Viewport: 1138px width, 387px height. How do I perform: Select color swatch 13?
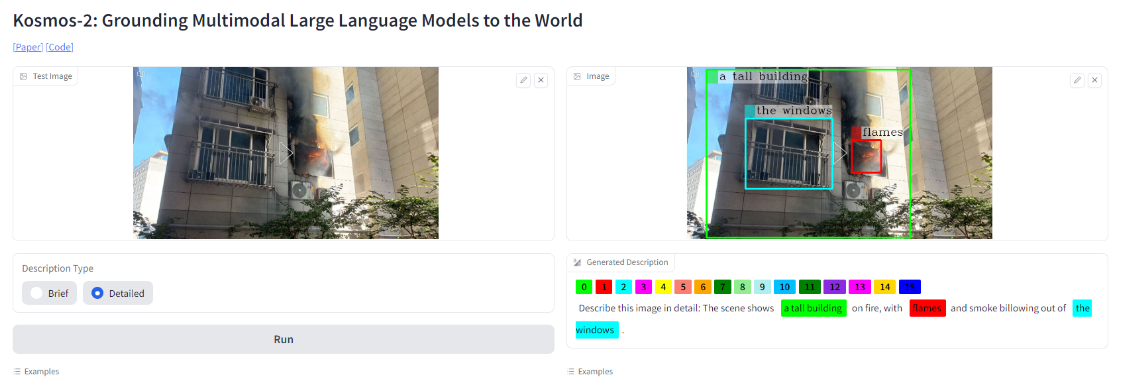(x=859, y=287)
